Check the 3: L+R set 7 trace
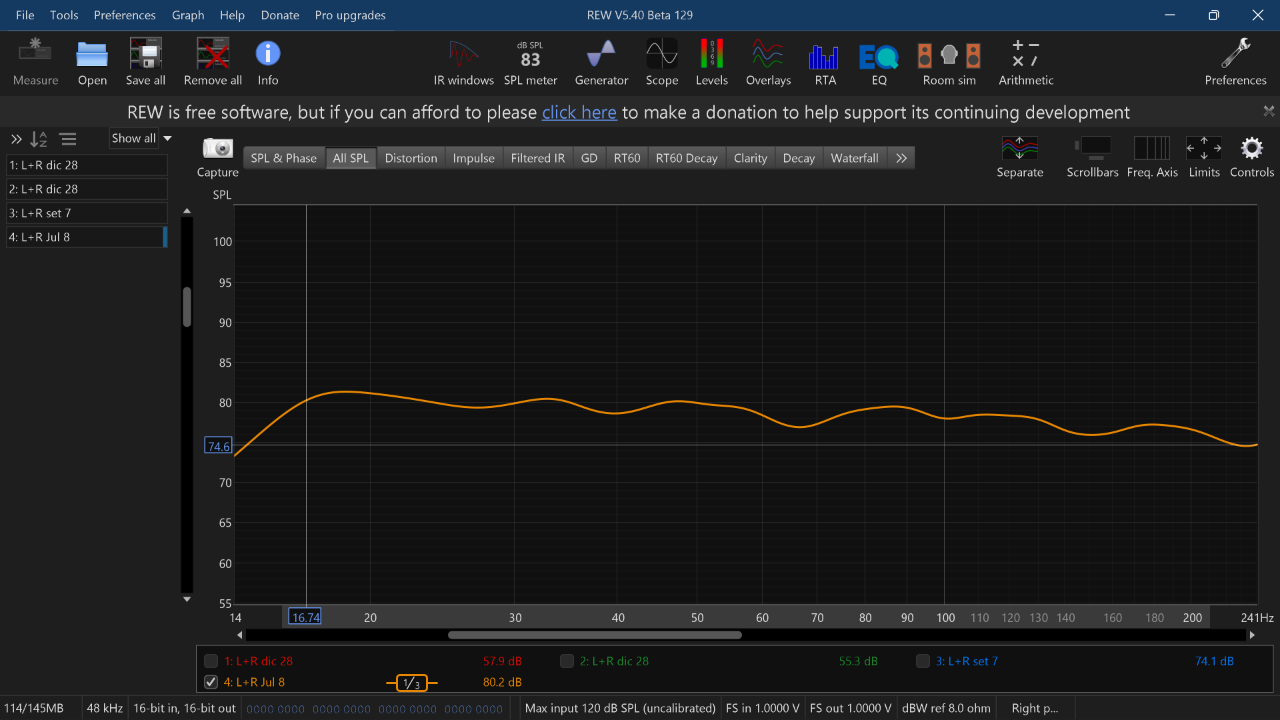This screenshot has height=720, width=1280. click(x=923, y=661)
